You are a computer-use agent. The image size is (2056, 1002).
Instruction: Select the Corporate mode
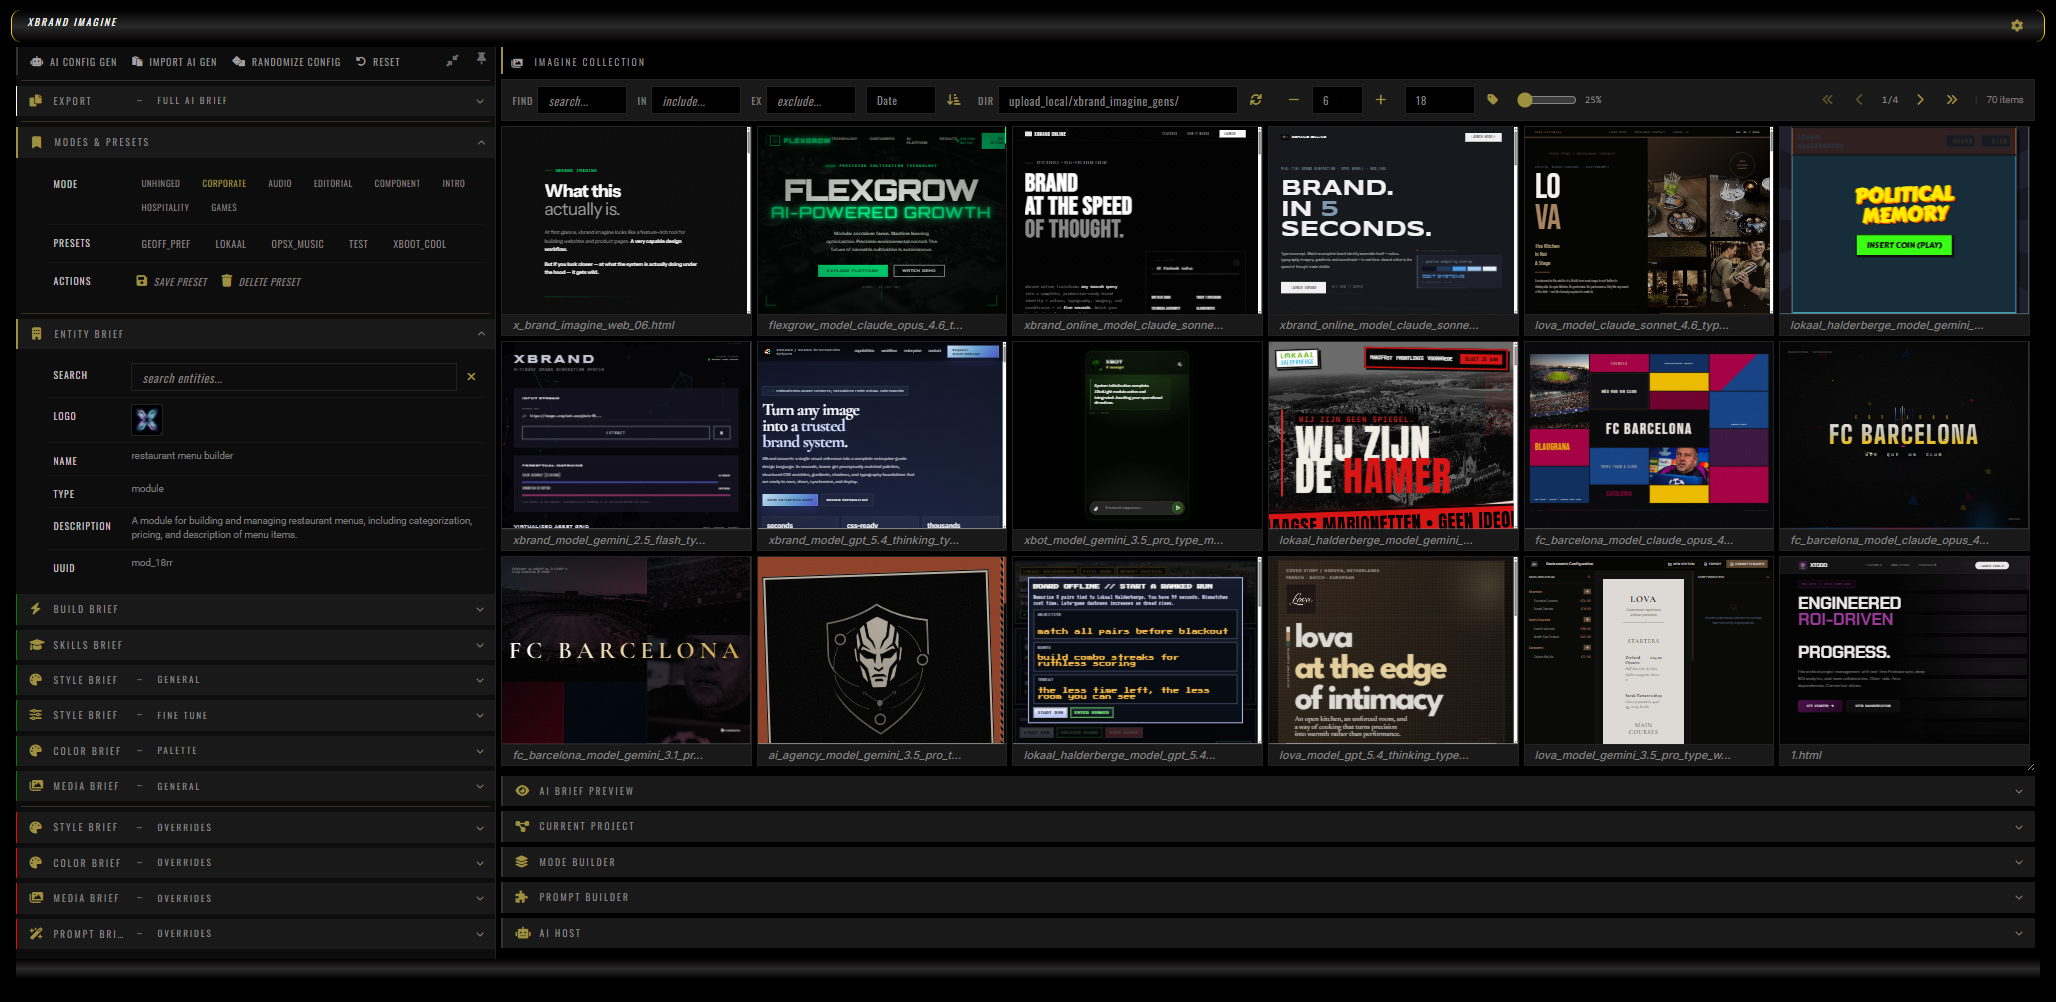(224, 184)
